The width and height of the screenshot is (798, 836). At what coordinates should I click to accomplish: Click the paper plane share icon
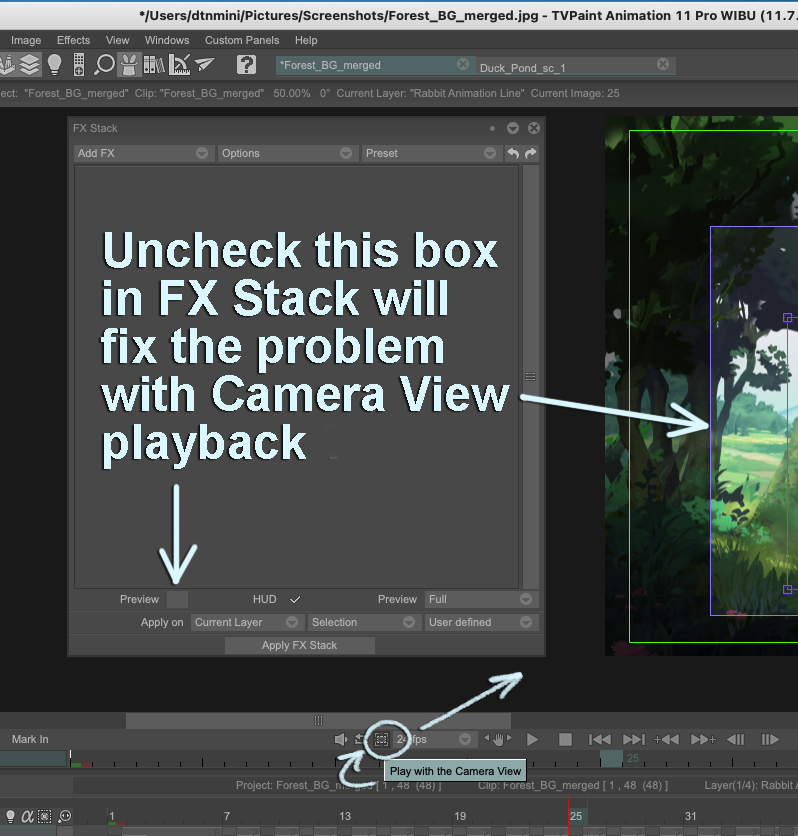click(204, 65)
